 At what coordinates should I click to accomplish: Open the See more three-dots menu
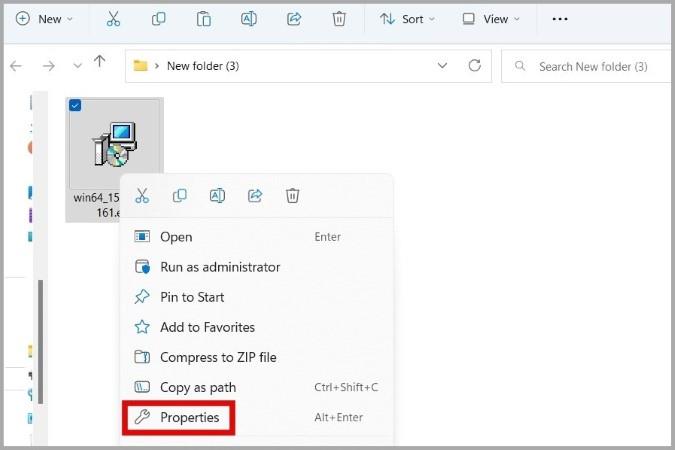pos(560,19)
